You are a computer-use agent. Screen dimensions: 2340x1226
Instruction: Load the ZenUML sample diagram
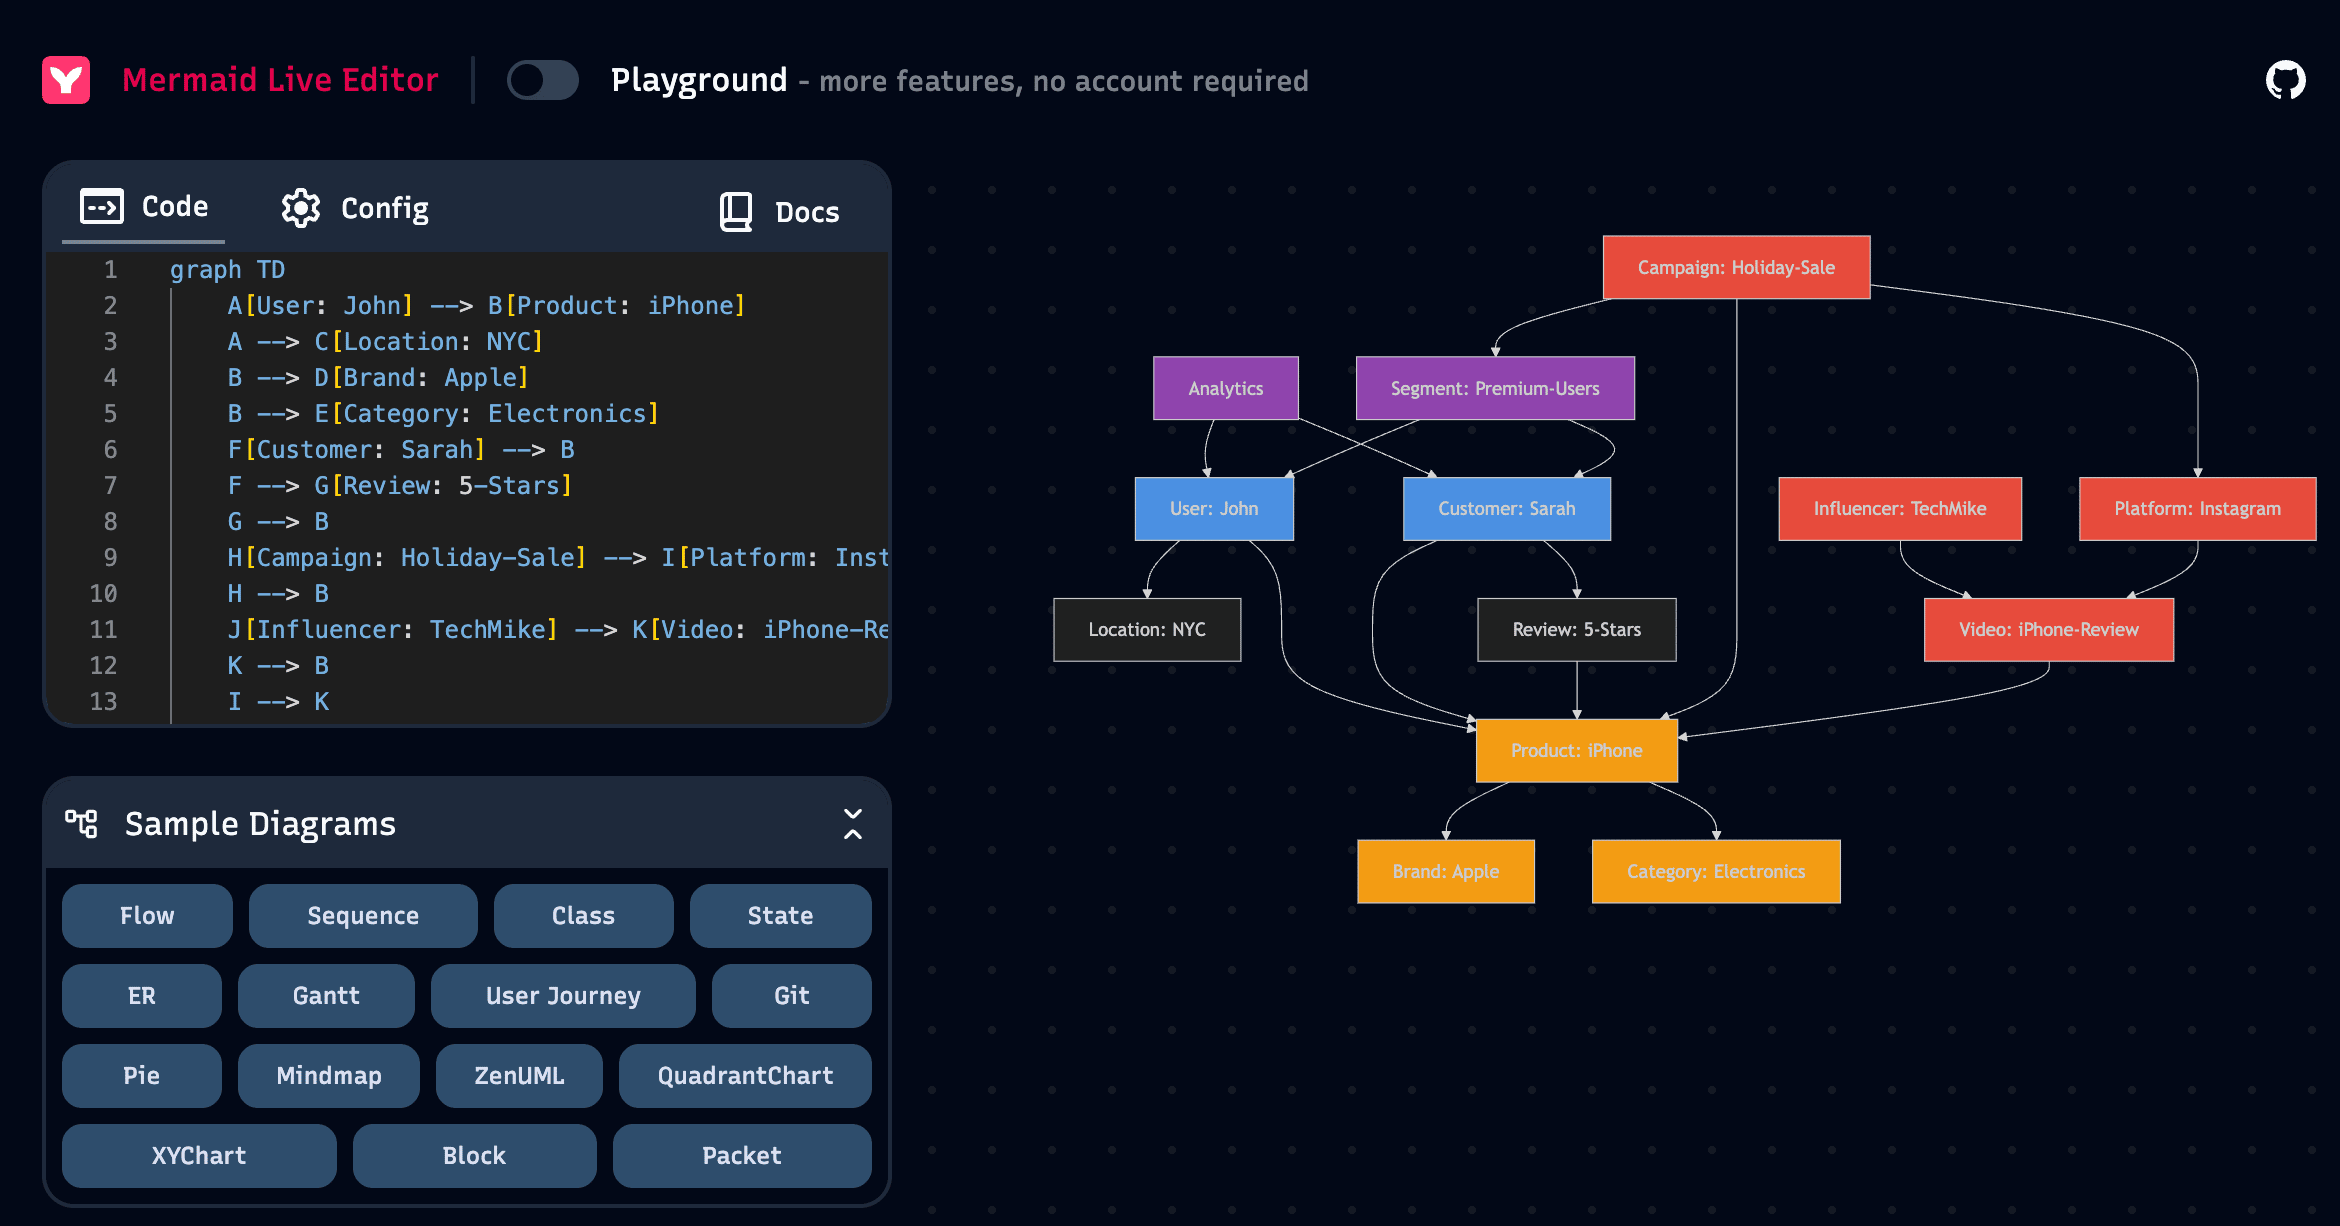click(x=519, y=1076)
